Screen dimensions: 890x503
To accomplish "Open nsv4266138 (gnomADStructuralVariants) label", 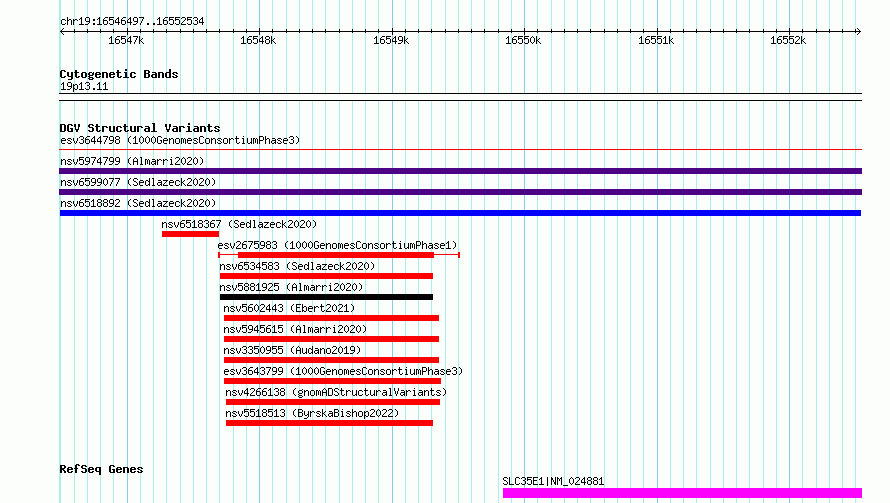I will 336,392.
